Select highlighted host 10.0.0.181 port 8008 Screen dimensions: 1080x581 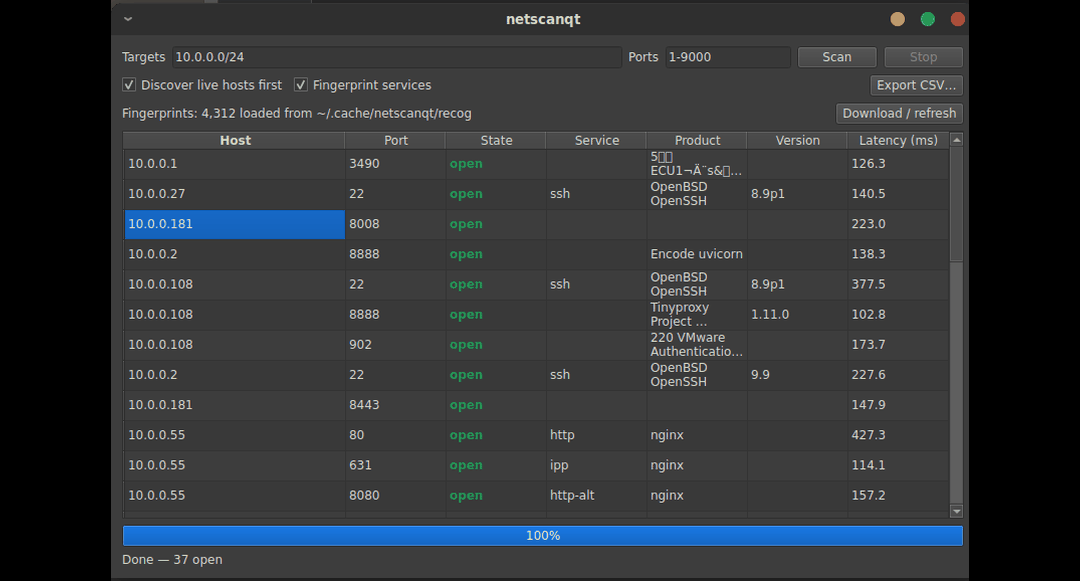234,224
